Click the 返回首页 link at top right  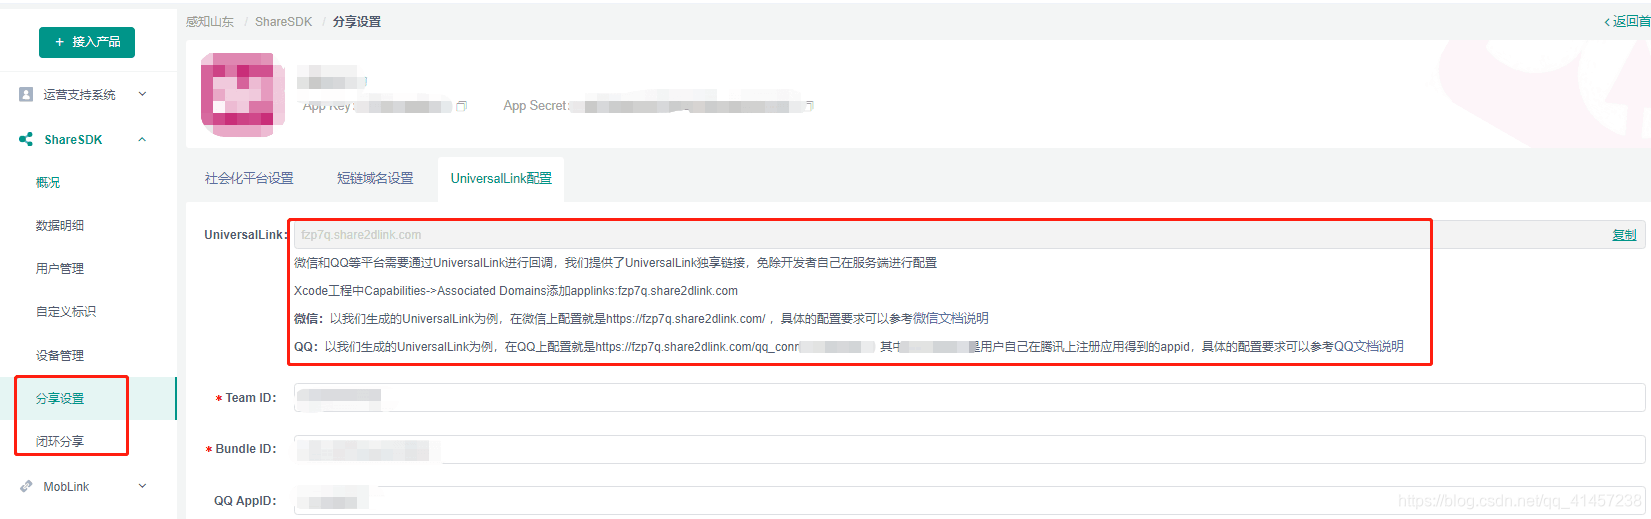coord(1628,21)
